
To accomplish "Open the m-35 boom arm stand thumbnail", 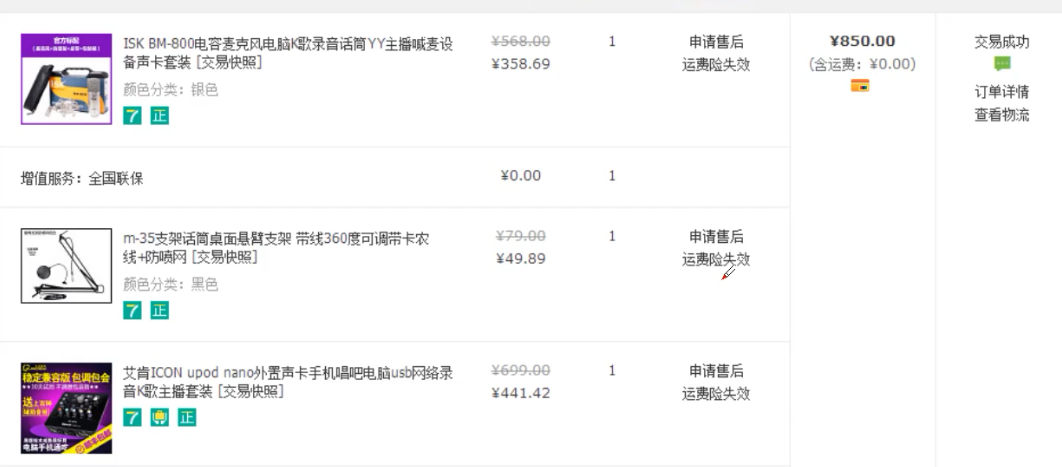I will coord(66,265).
